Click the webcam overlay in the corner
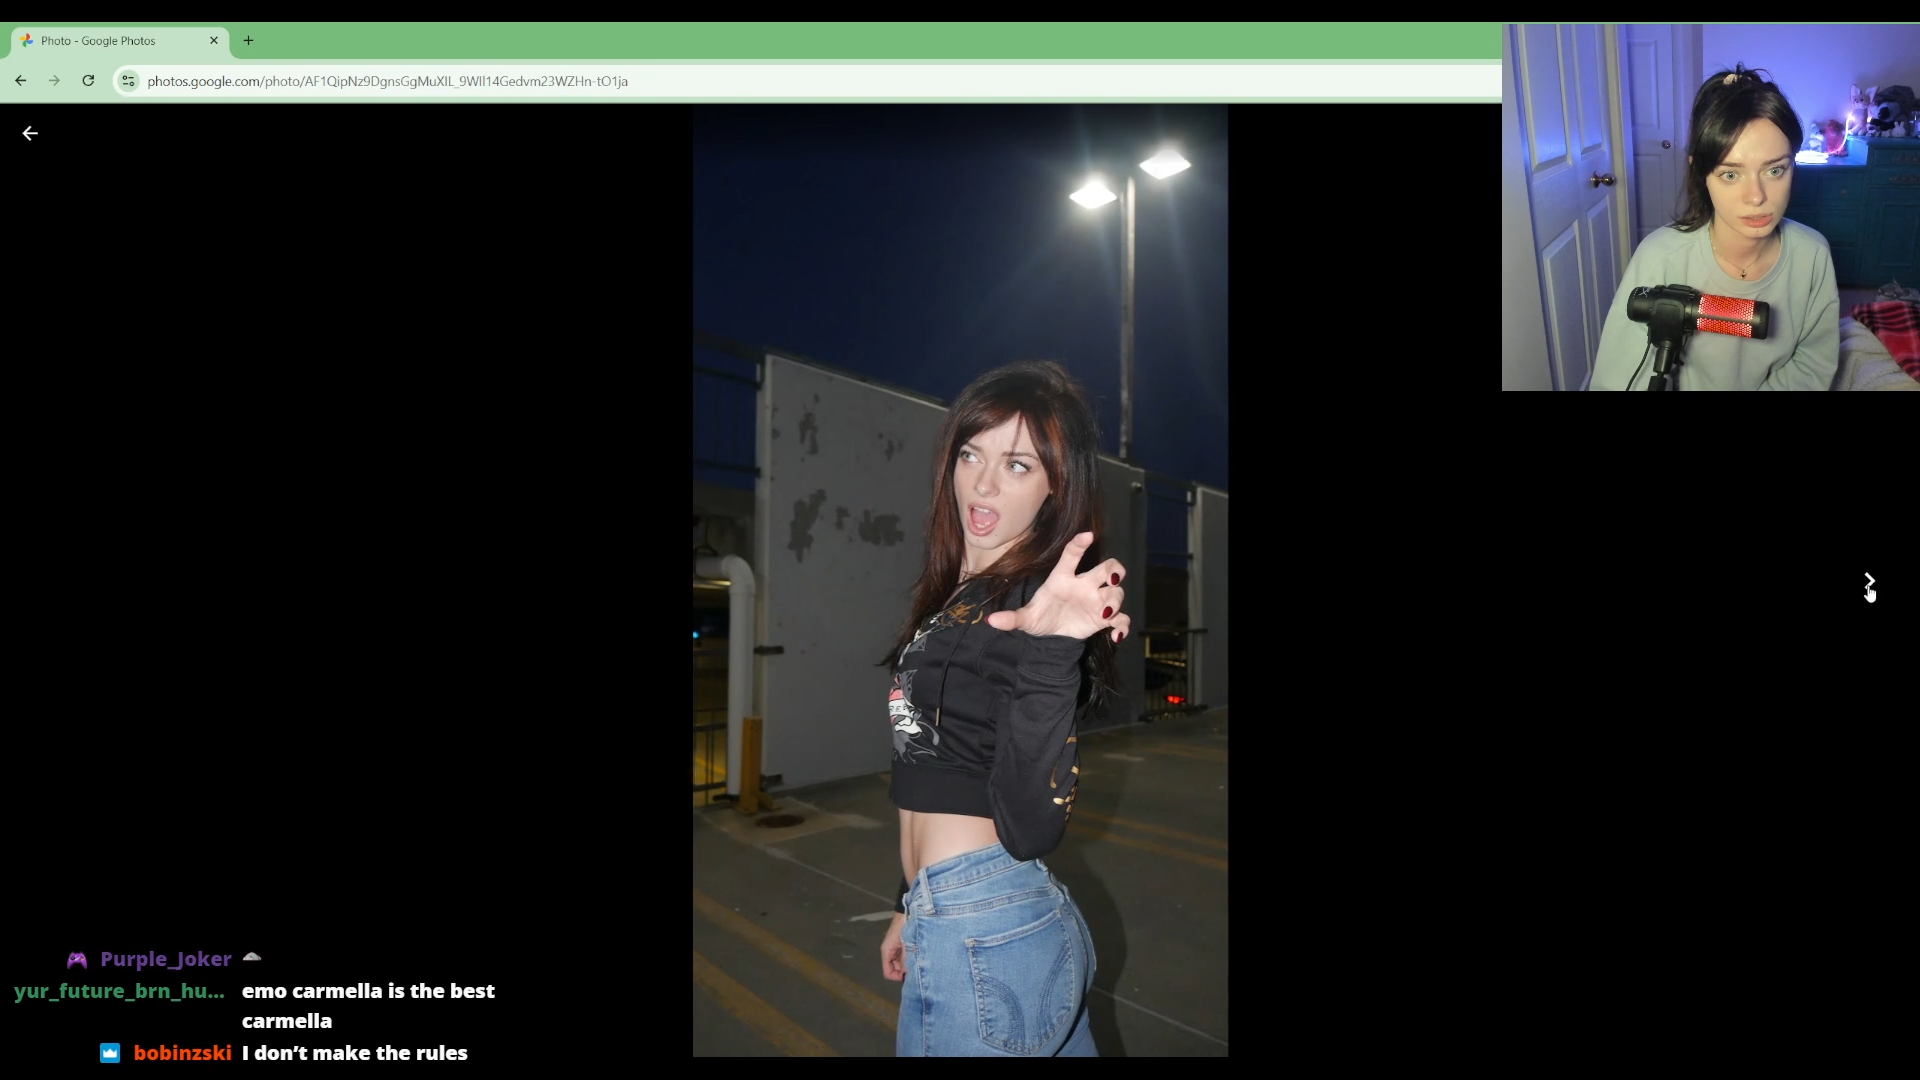 click(1710, 207)
